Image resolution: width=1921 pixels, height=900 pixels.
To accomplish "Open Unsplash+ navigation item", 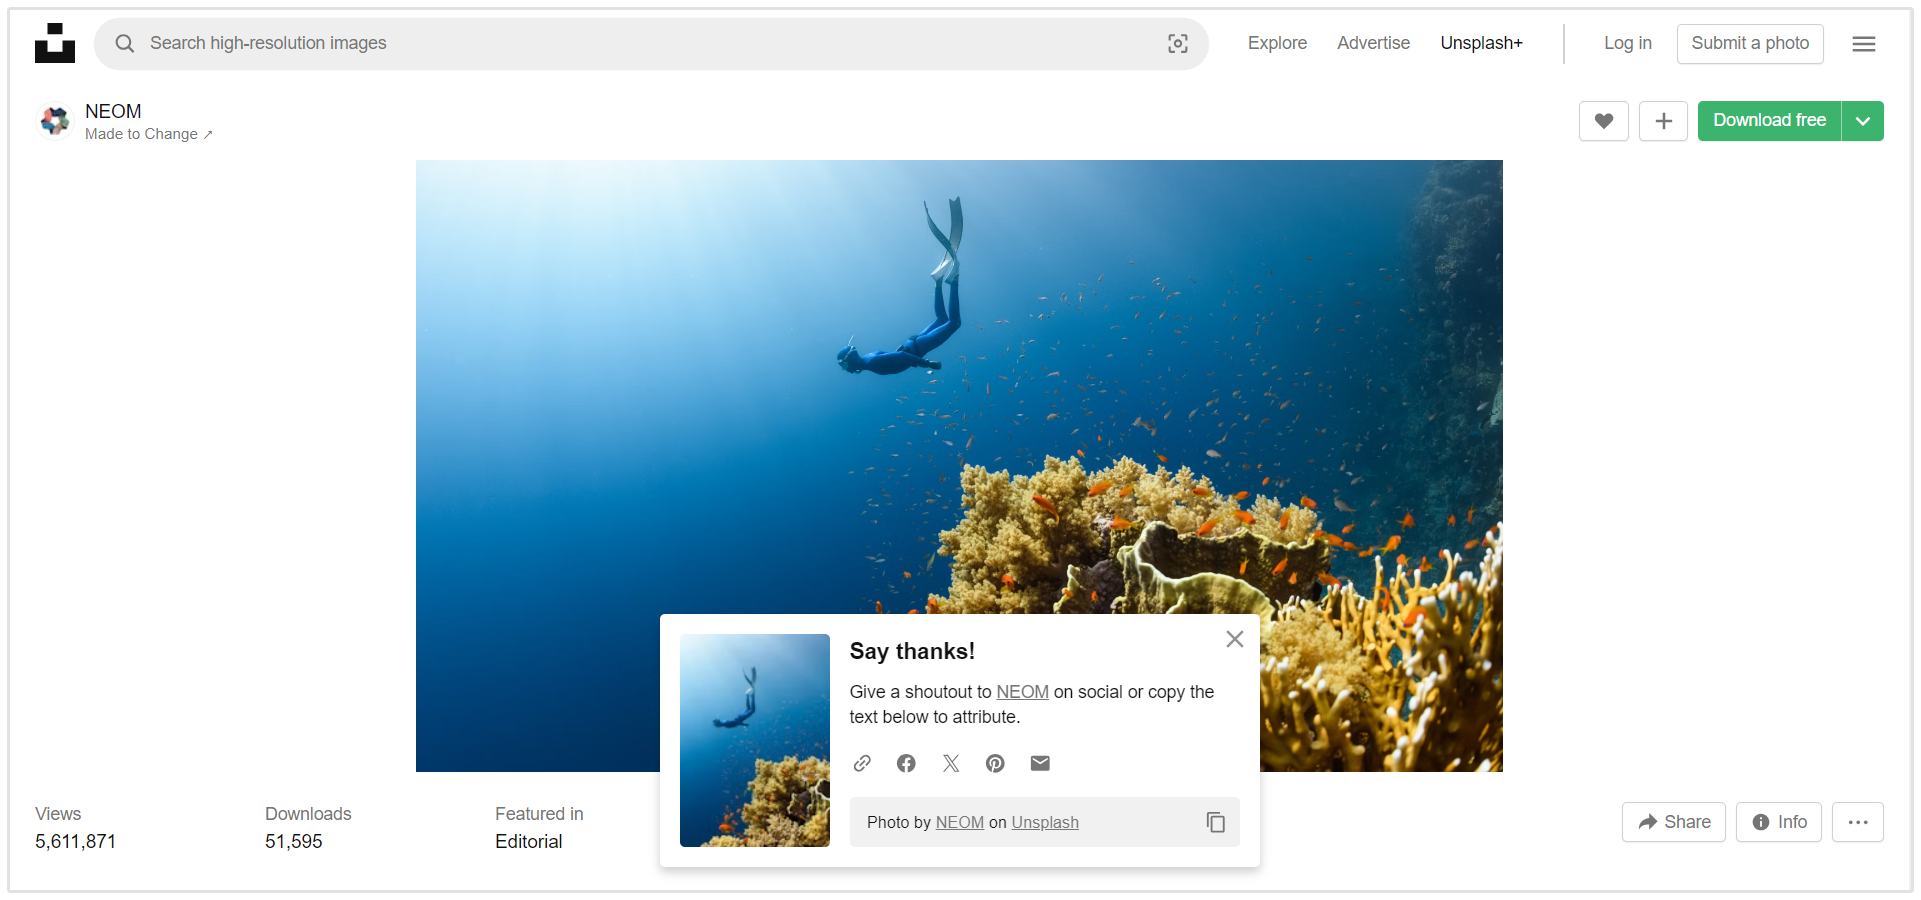I will click(1481, 43).
